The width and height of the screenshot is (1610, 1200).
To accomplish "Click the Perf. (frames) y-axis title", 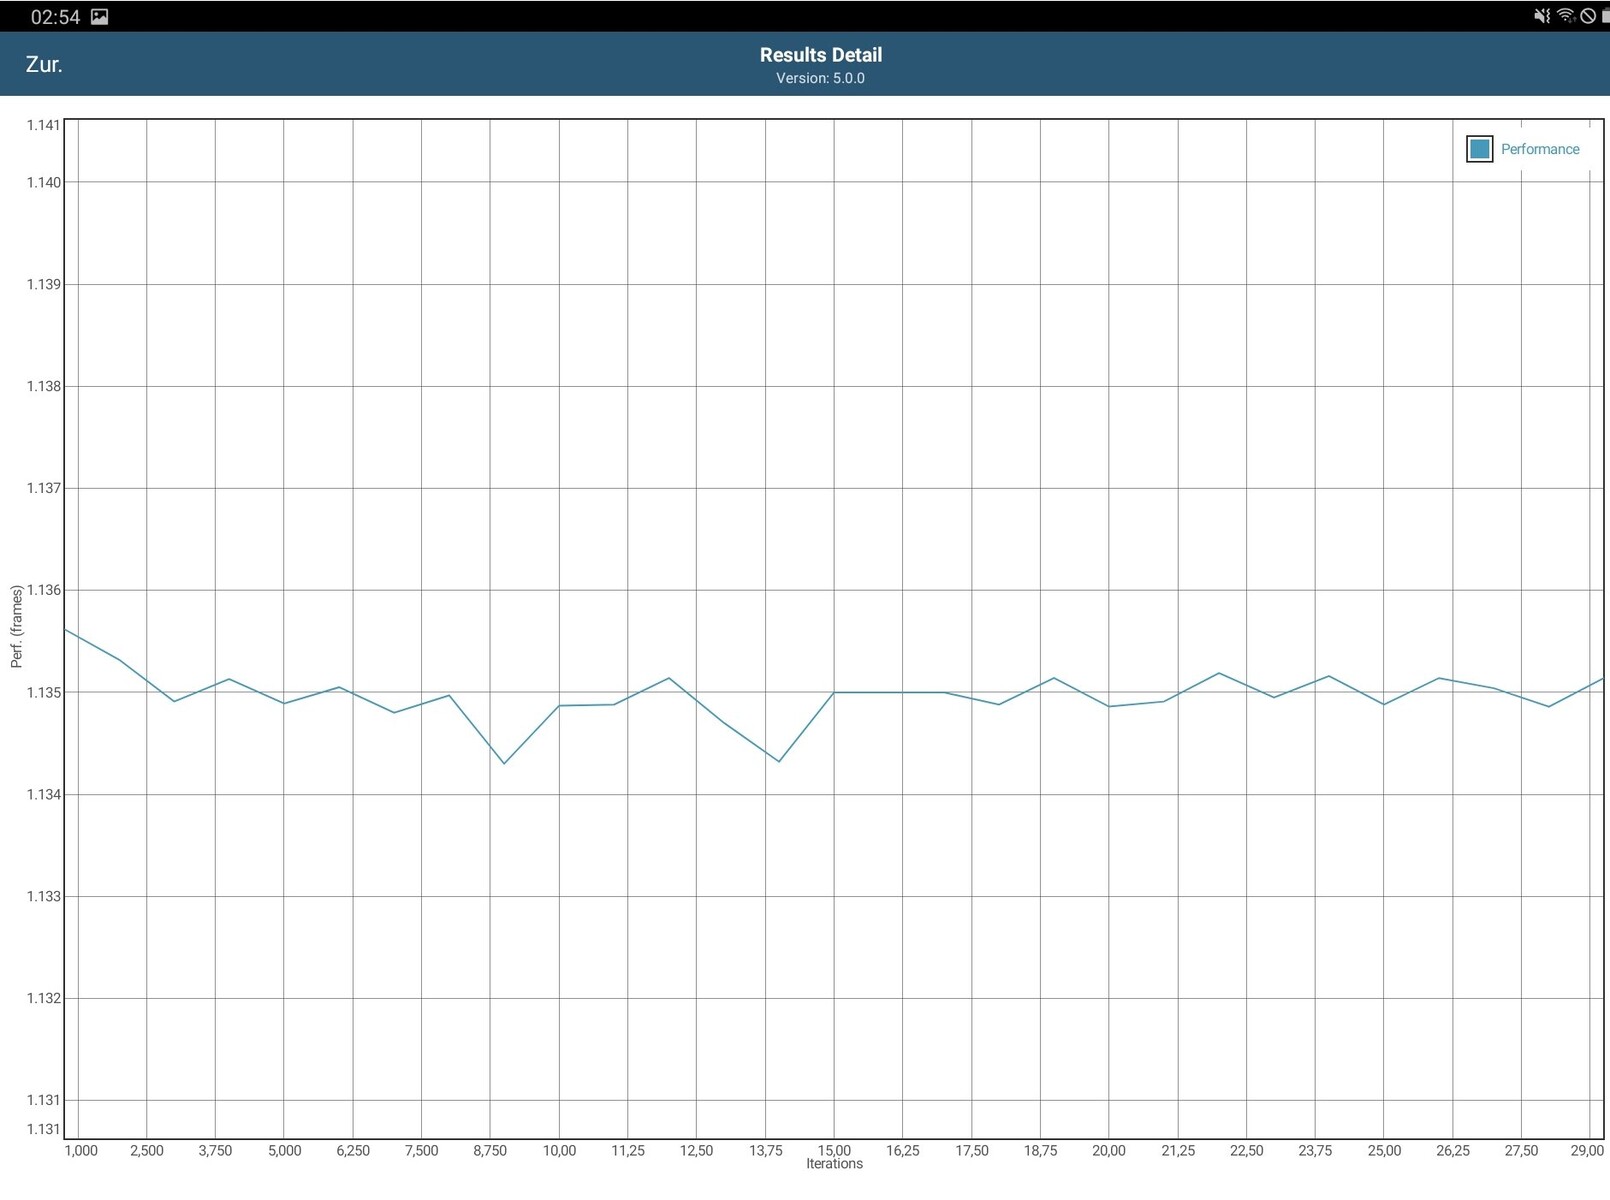I will [16, 627].
